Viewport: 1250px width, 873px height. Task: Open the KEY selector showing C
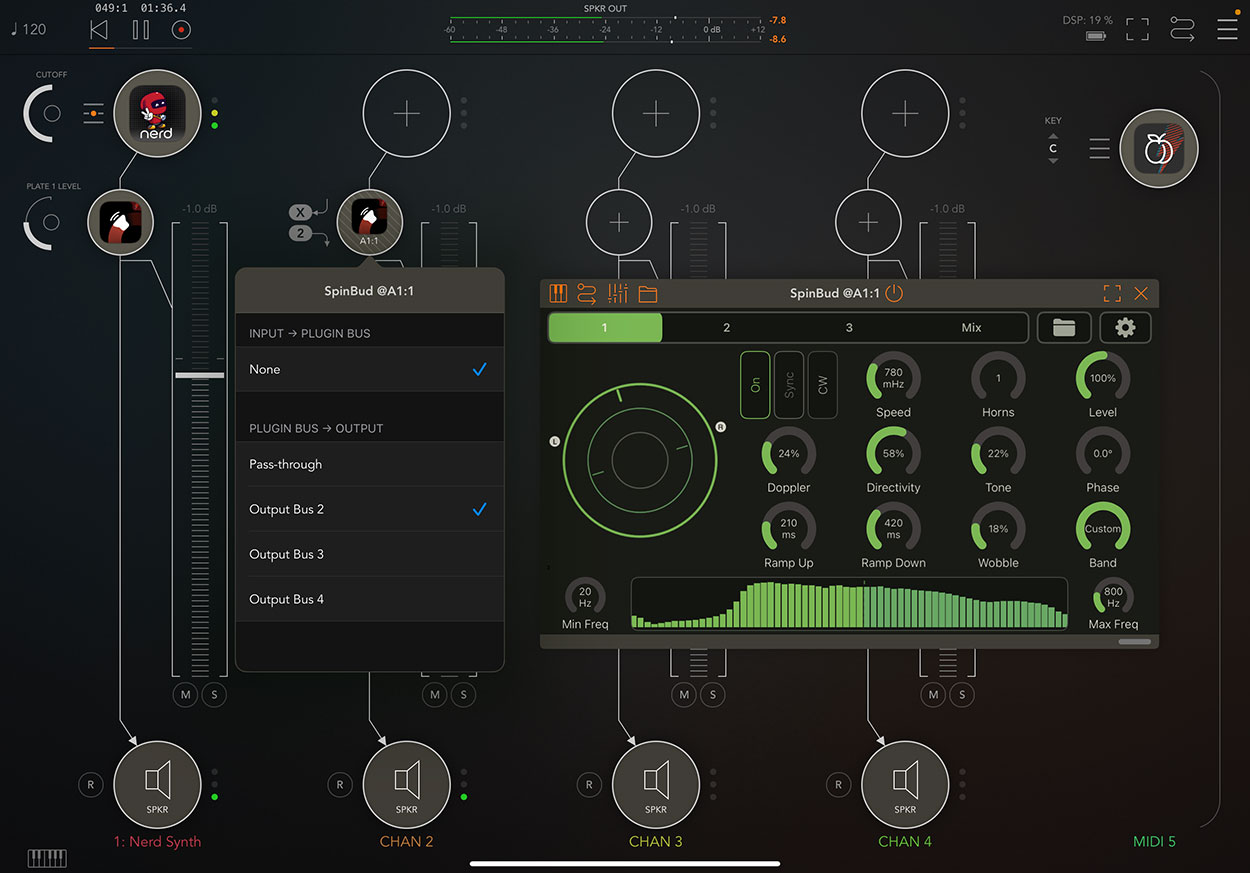point(1053,147)
